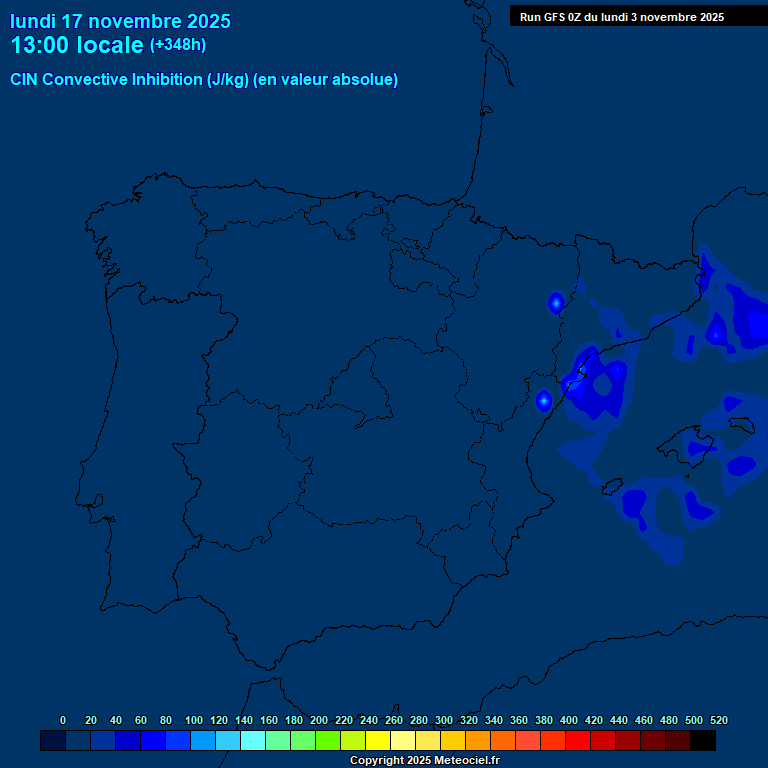The image size is (768, 768).
Task: Select the bright yellow legend color box
Action: tap(378, 741)
